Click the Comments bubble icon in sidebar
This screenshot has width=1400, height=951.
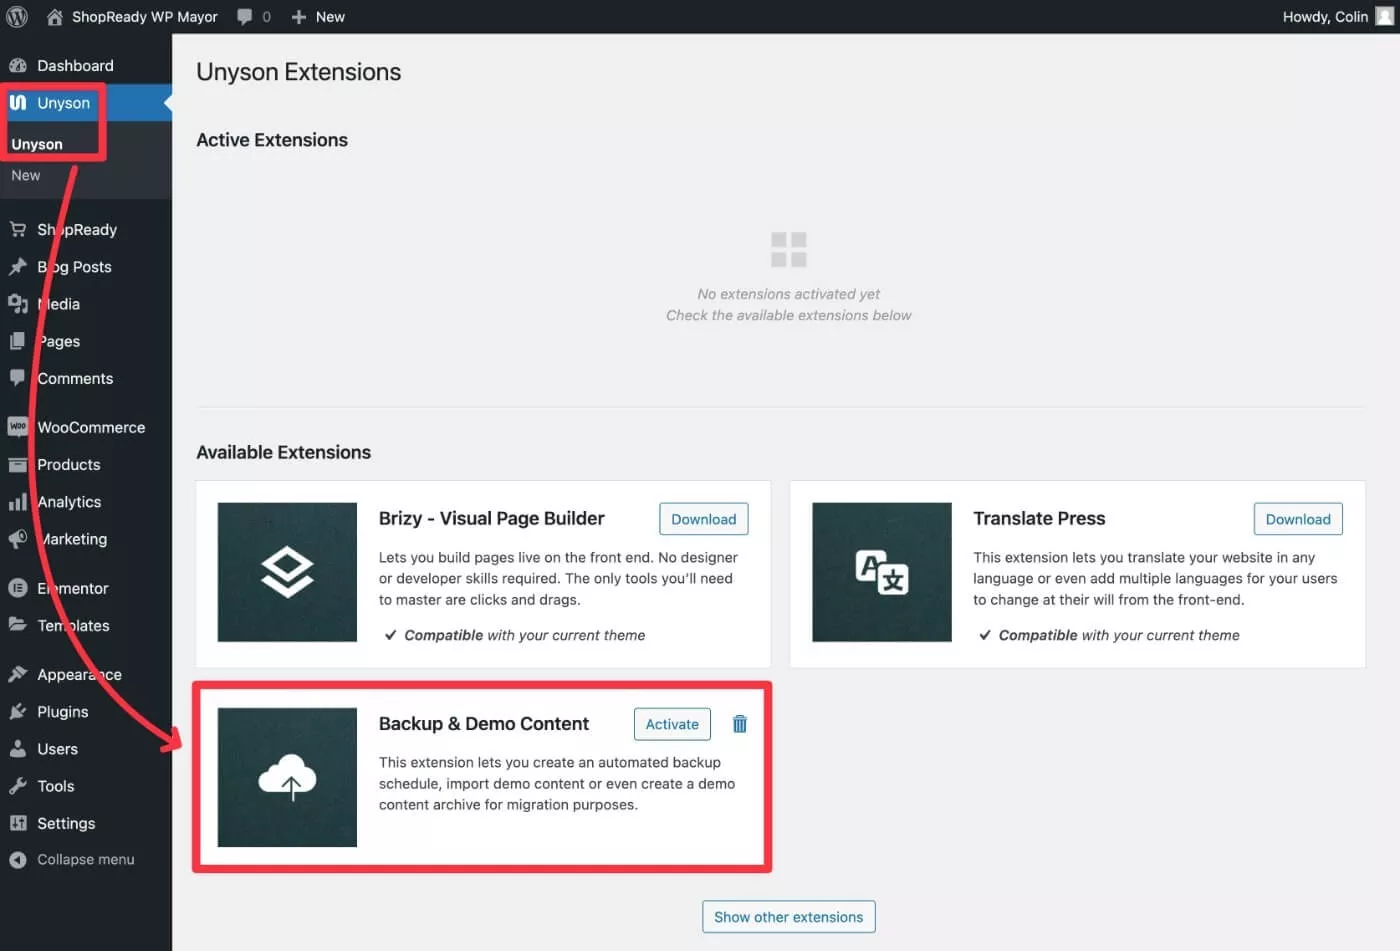click(18, 378)
